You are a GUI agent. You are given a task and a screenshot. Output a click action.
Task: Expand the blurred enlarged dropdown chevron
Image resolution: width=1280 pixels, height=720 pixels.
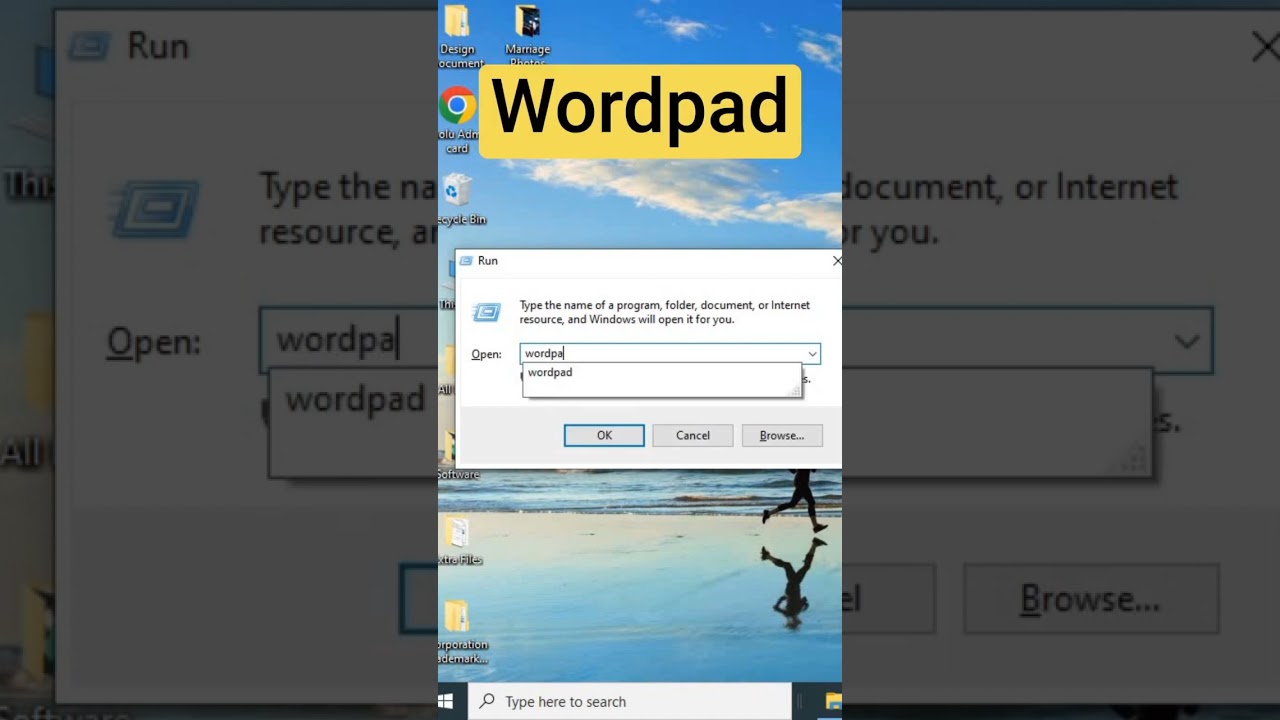[1186, 342]
